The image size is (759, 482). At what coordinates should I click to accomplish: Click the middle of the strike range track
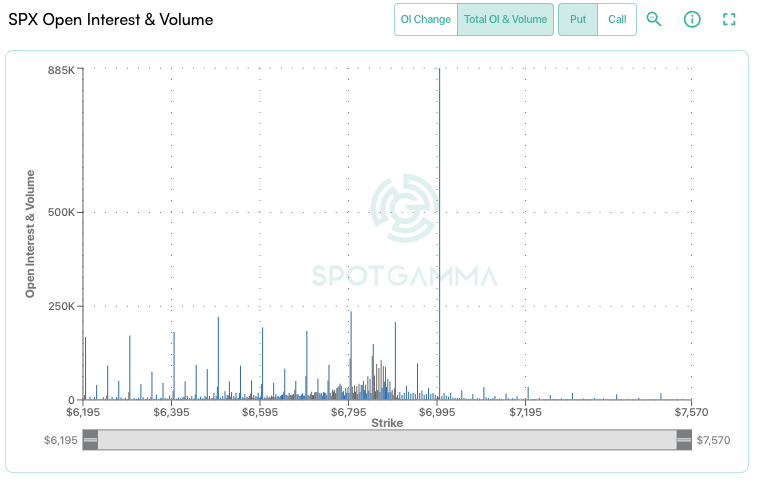387,440
